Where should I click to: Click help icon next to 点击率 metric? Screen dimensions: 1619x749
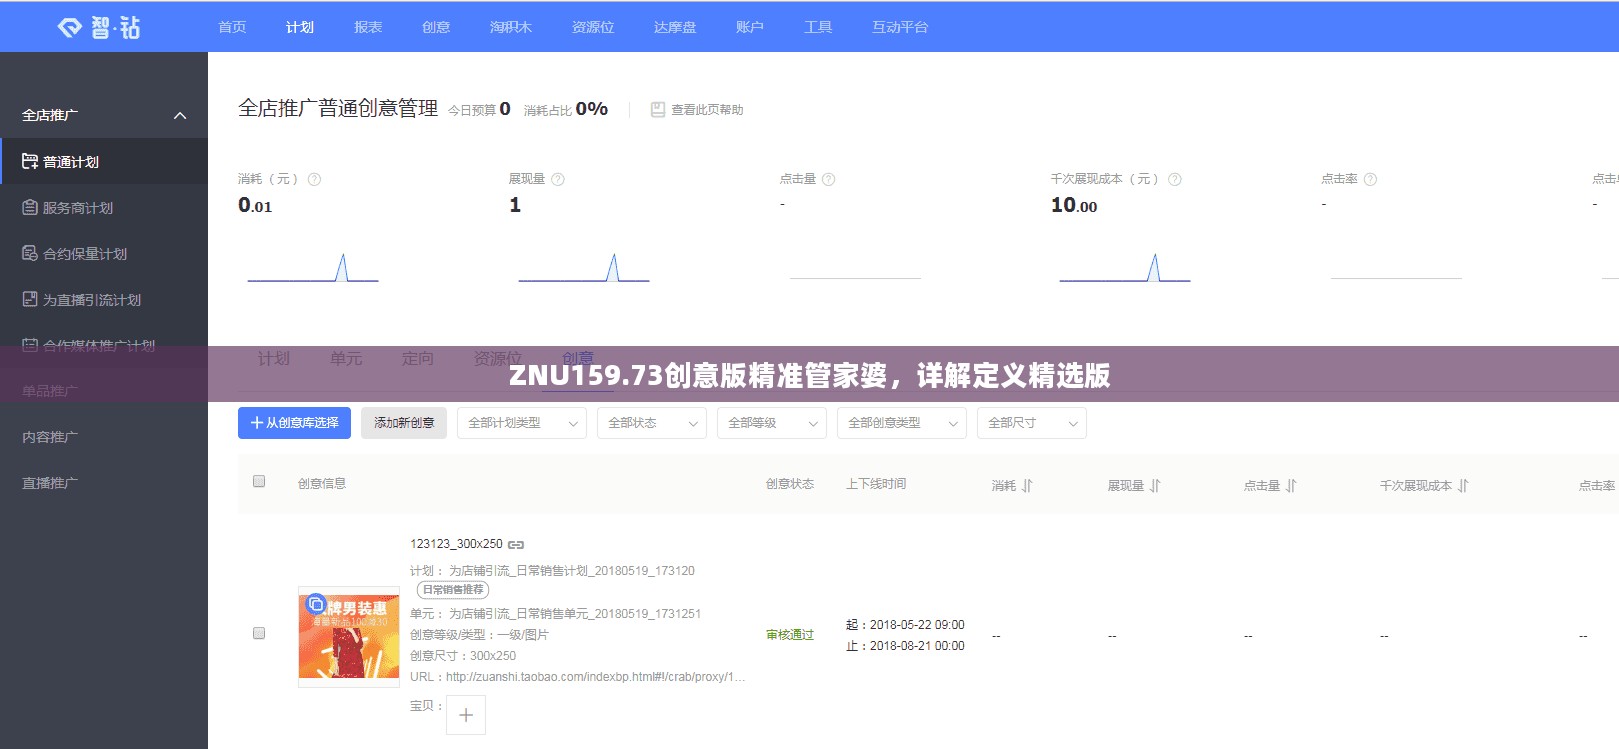tap(1370, 179)
